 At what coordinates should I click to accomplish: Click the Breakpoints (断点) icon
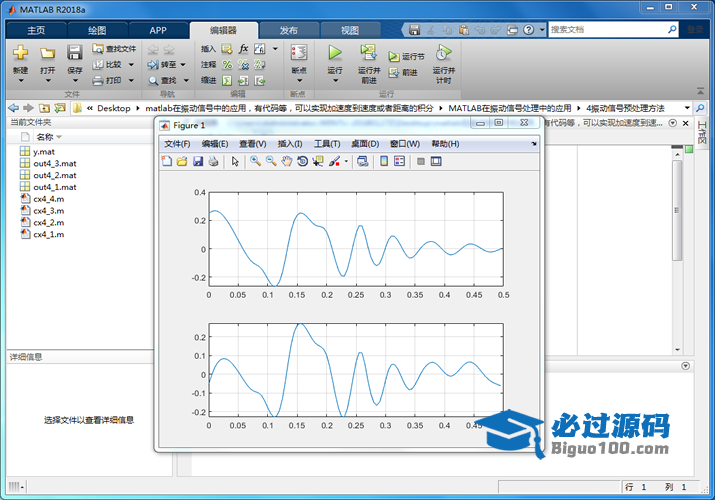[x=299, y=52]
